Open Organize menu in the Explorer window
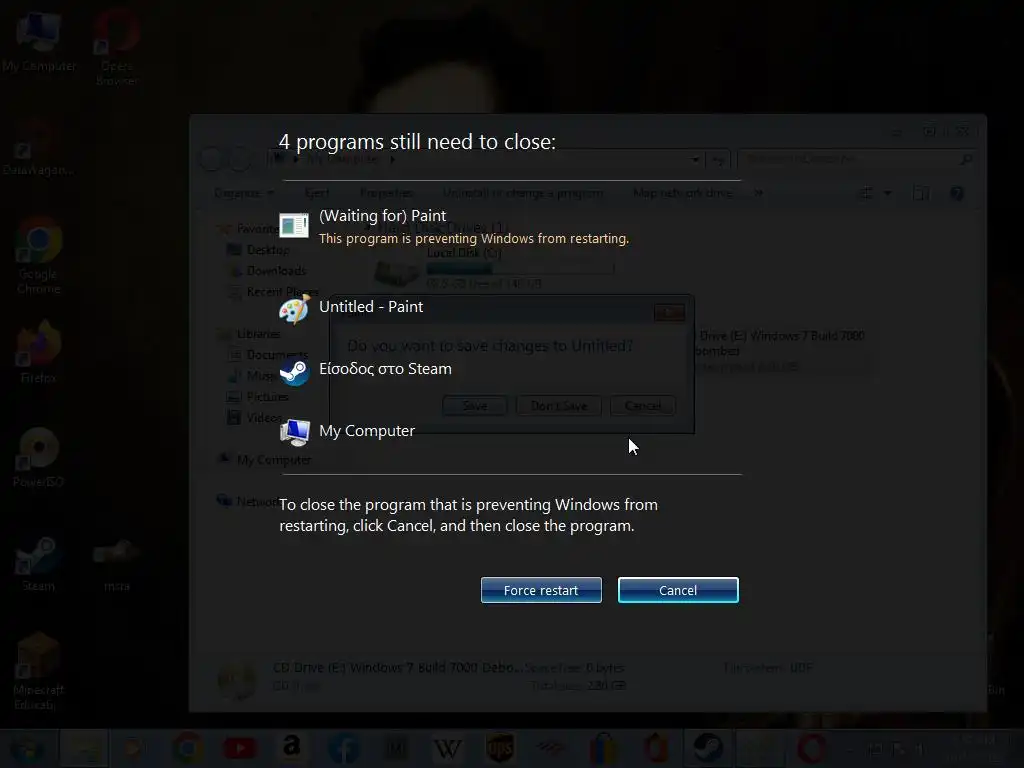 244,193
